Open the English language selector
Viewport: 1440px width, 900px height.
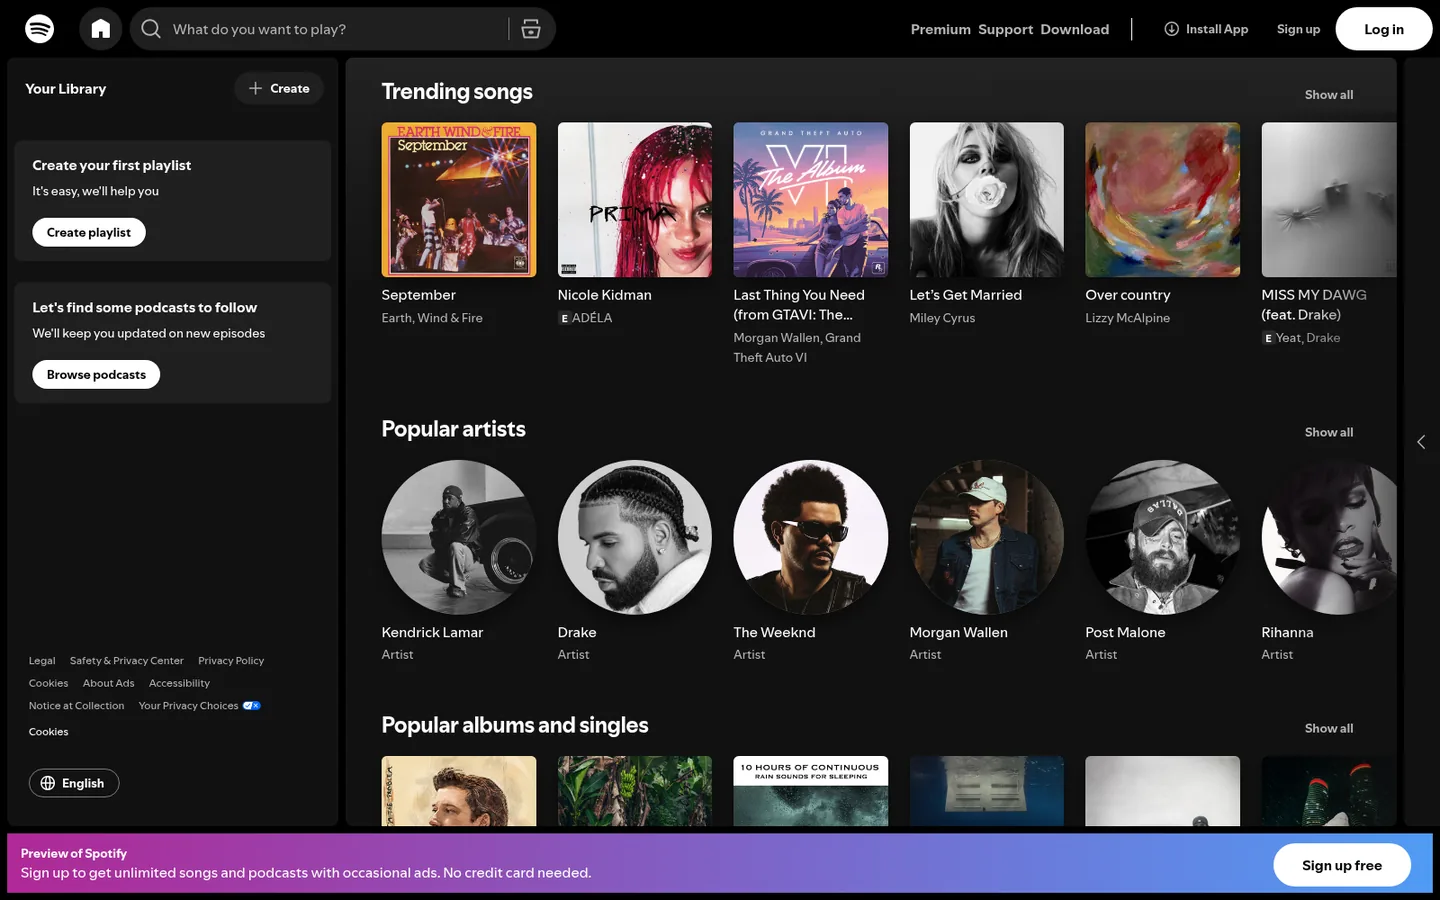74,783
